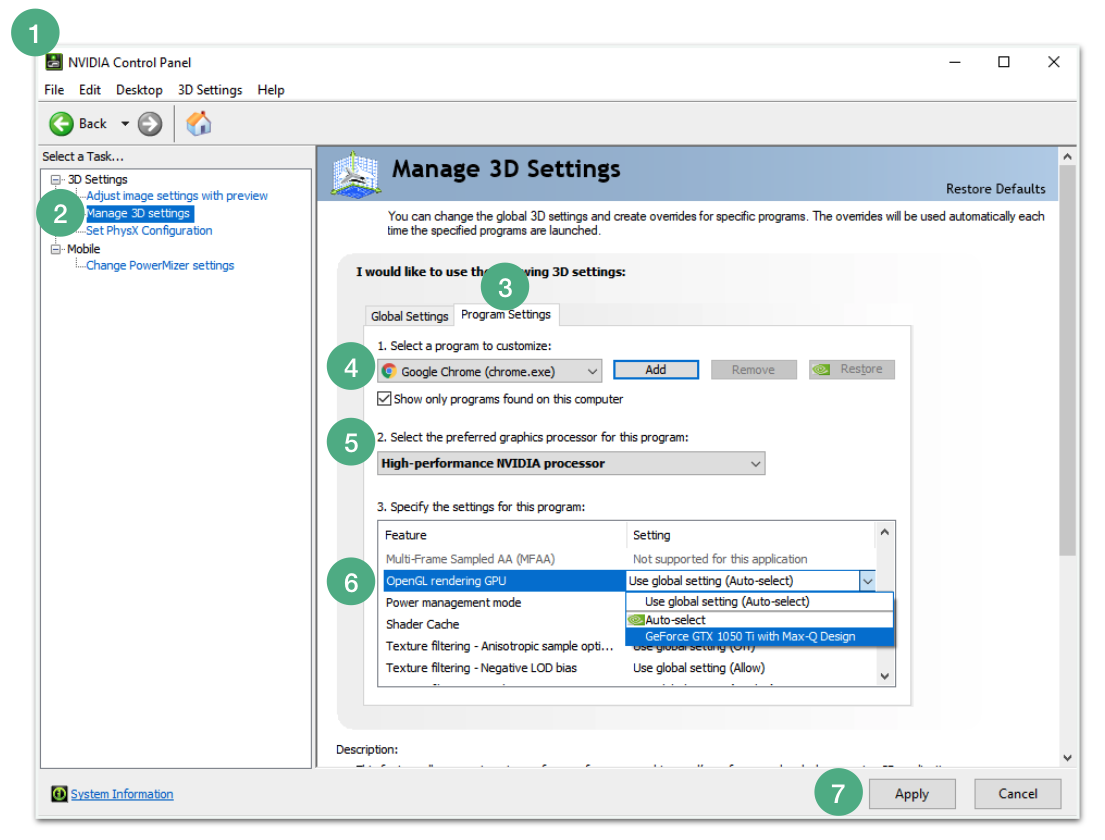
Task: Click the System Information icon
Action: click(x=59, y=794)
